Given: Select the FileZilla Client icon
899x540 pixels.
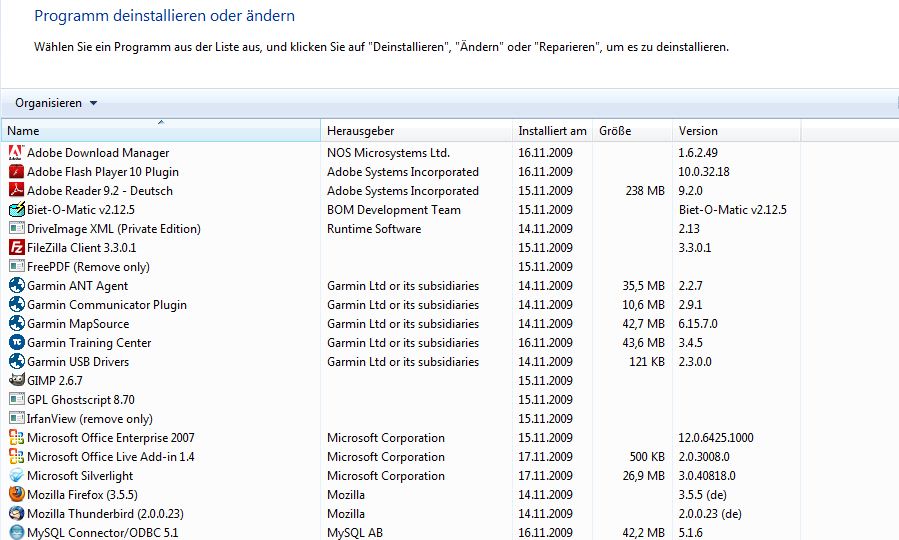Looking at the screenshot, I should click(16, 248).
